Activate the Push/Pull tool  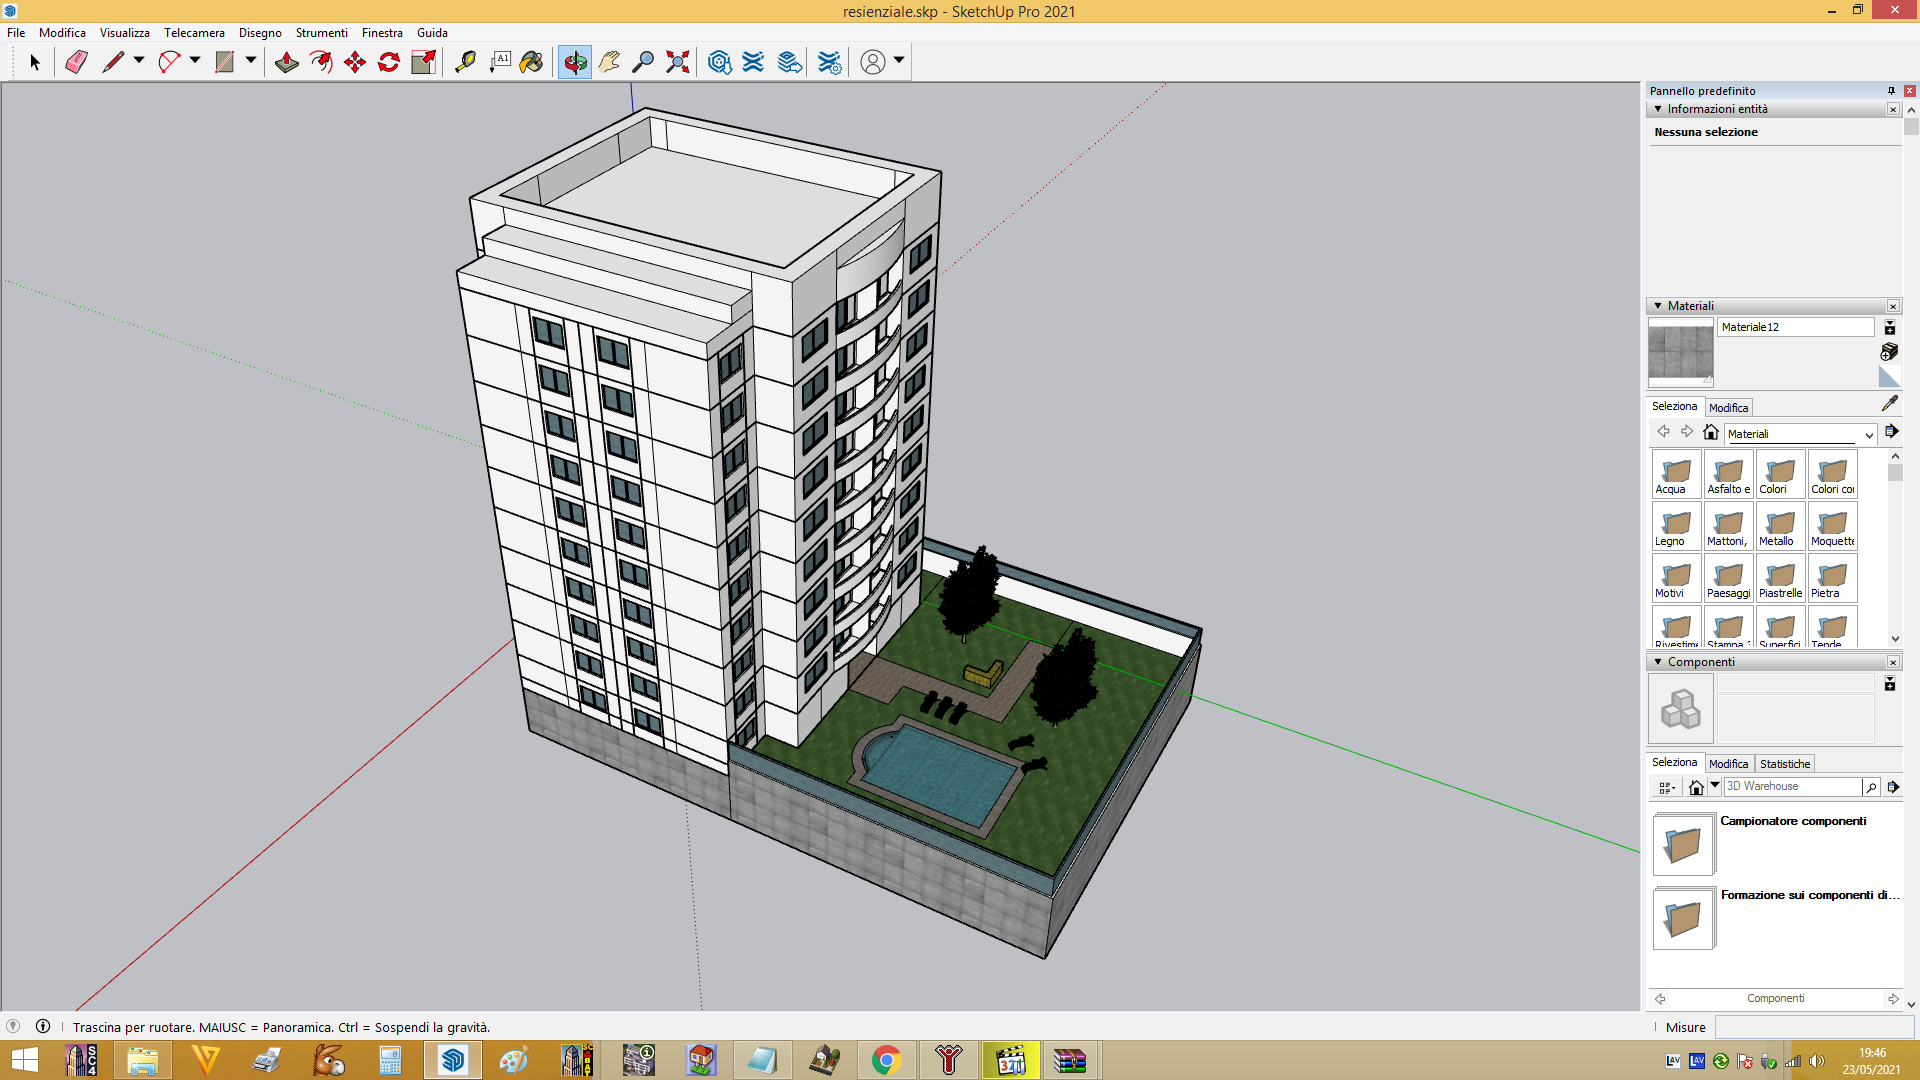tap(287, 62)
